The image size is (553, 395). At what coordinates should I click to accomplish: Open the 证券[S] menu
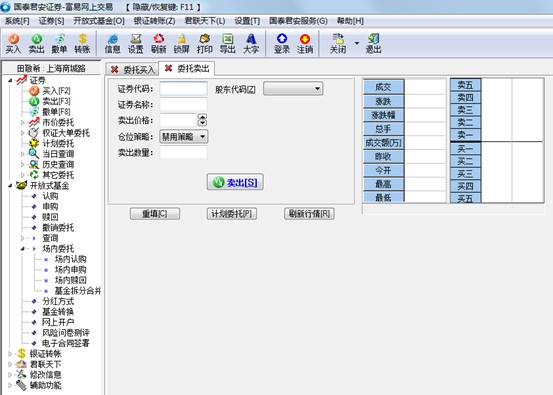click(x=51, y=21)
